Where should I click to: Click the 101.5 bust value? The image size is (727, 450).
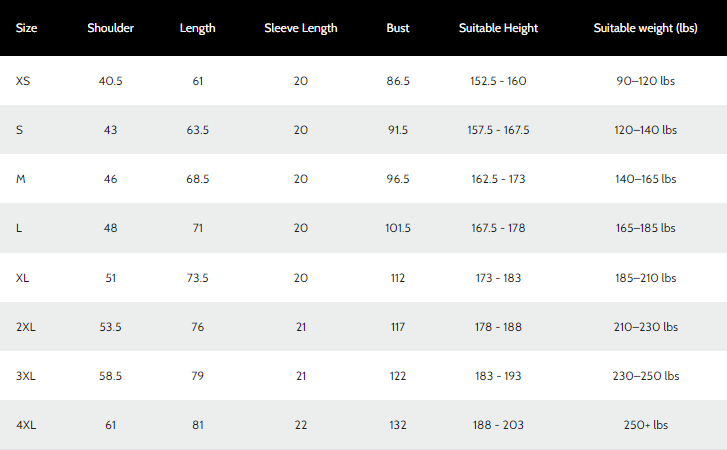click(x=398, y=228)
